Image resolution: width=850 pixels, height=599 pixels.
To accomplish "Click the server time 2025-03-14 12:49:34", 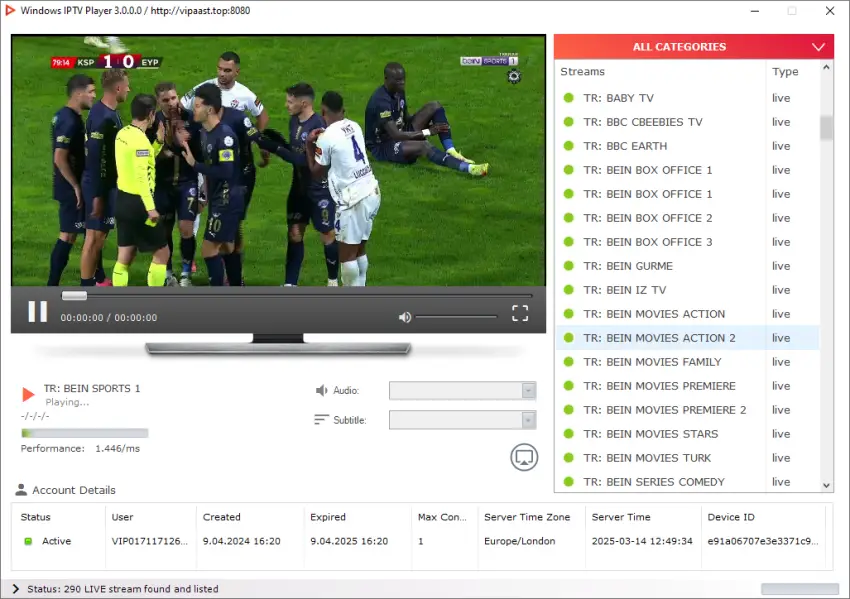I will point(642,541).
